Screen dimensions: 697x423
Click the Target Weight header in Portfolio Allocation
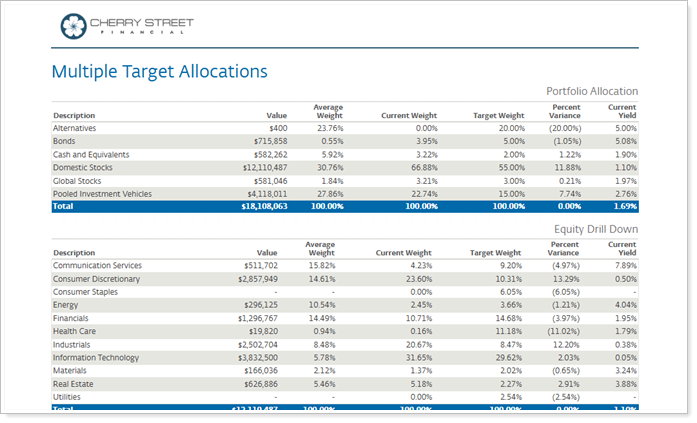(x=498, y=115)
